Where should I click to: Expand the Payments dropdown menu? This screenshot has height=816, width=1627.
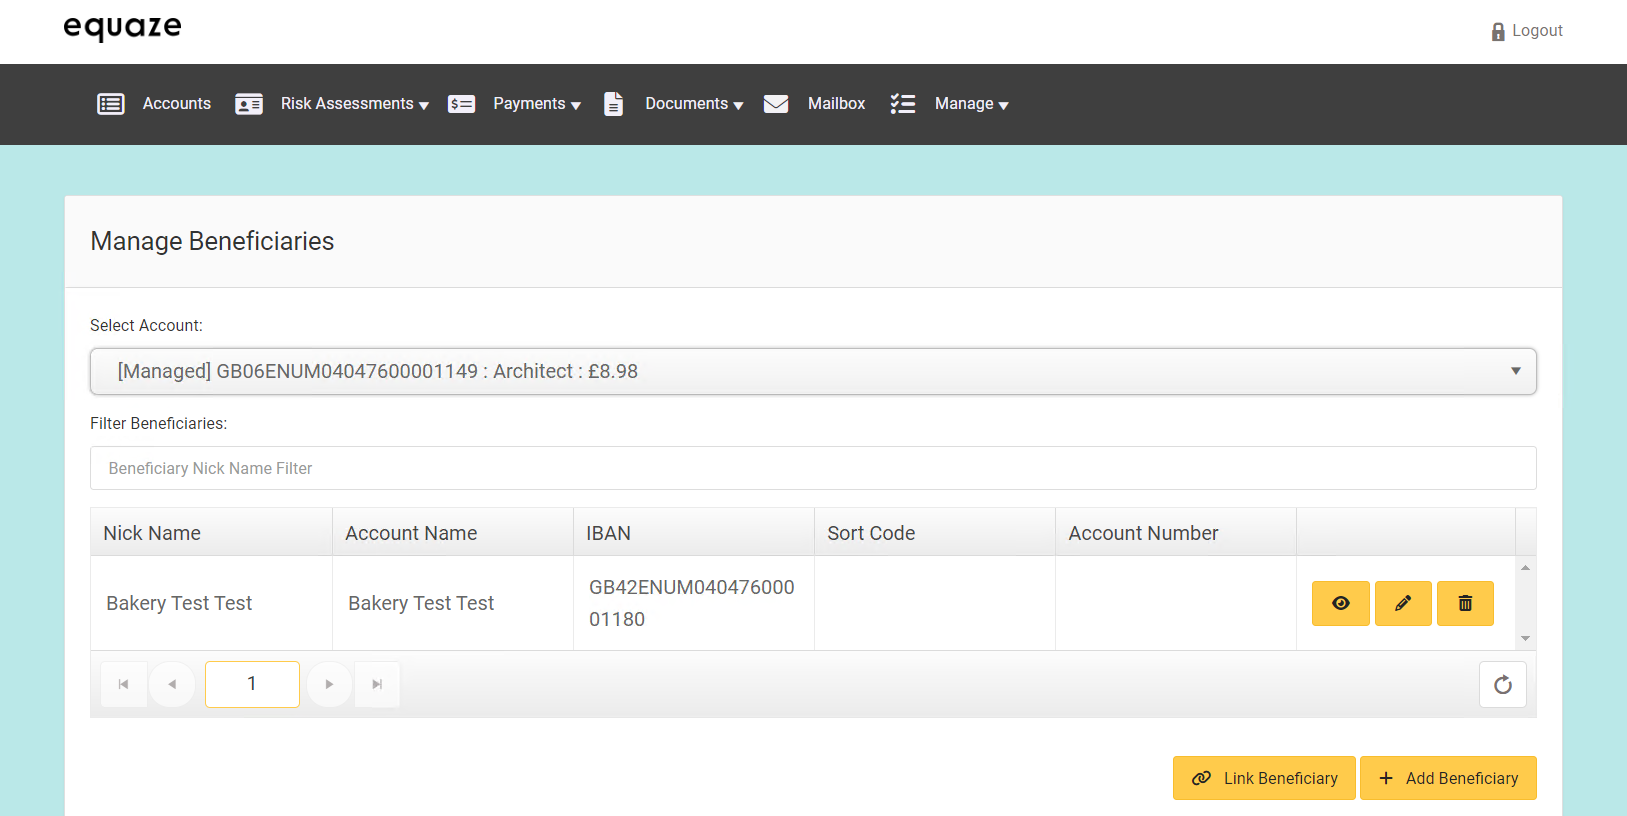click(x=536, y=104)
